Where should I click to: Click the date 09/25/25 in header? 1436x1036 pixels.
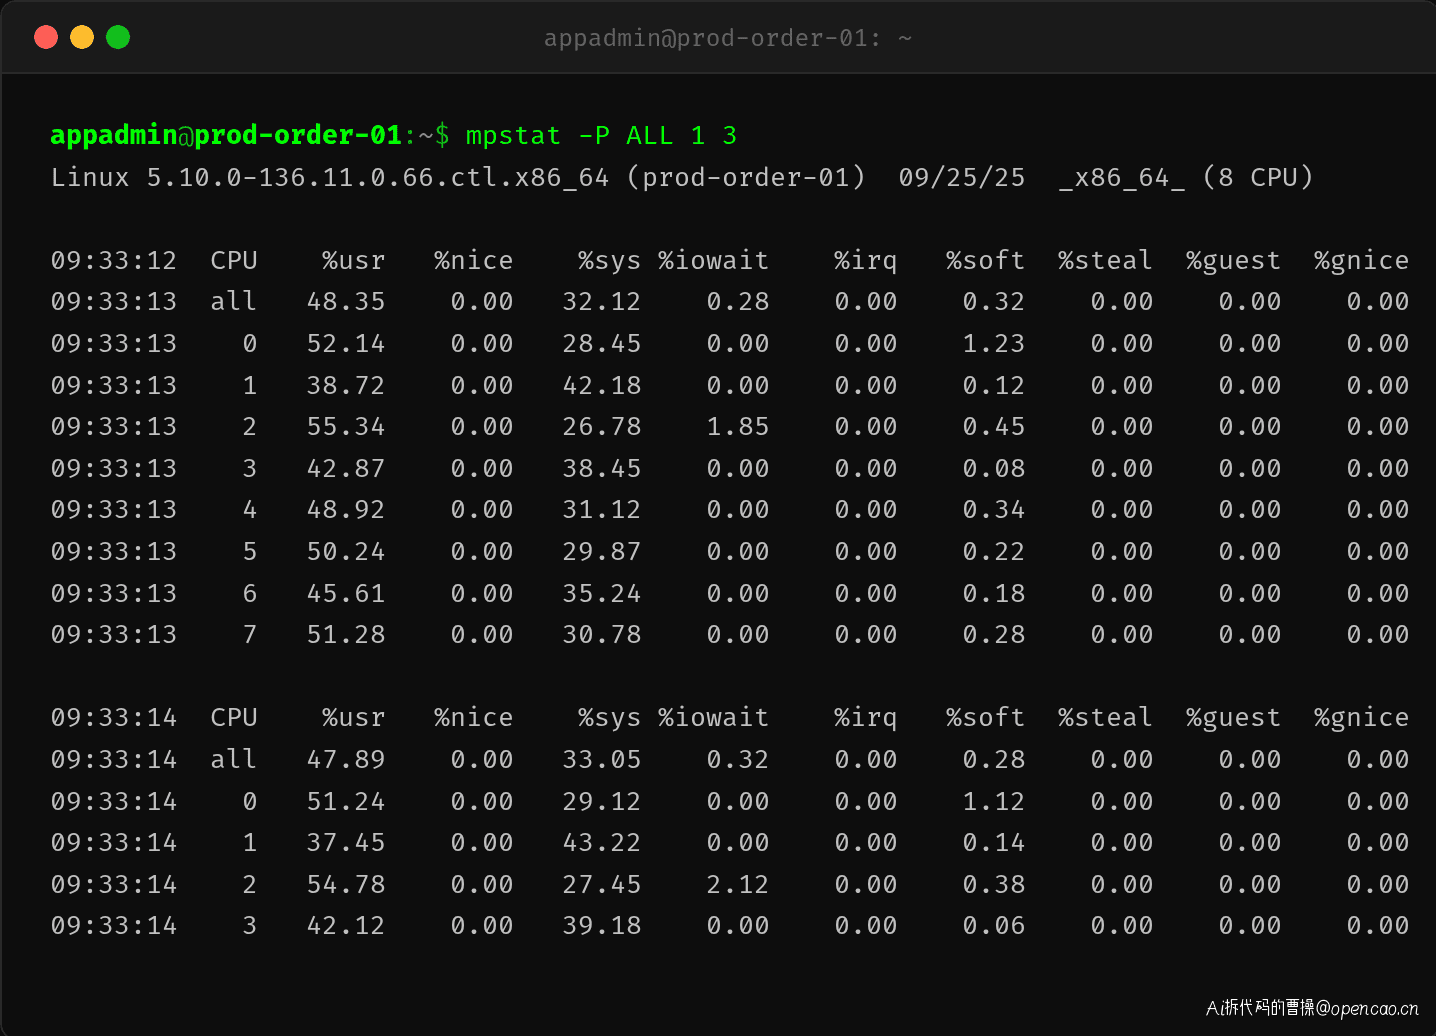click(x=961, y=177)
